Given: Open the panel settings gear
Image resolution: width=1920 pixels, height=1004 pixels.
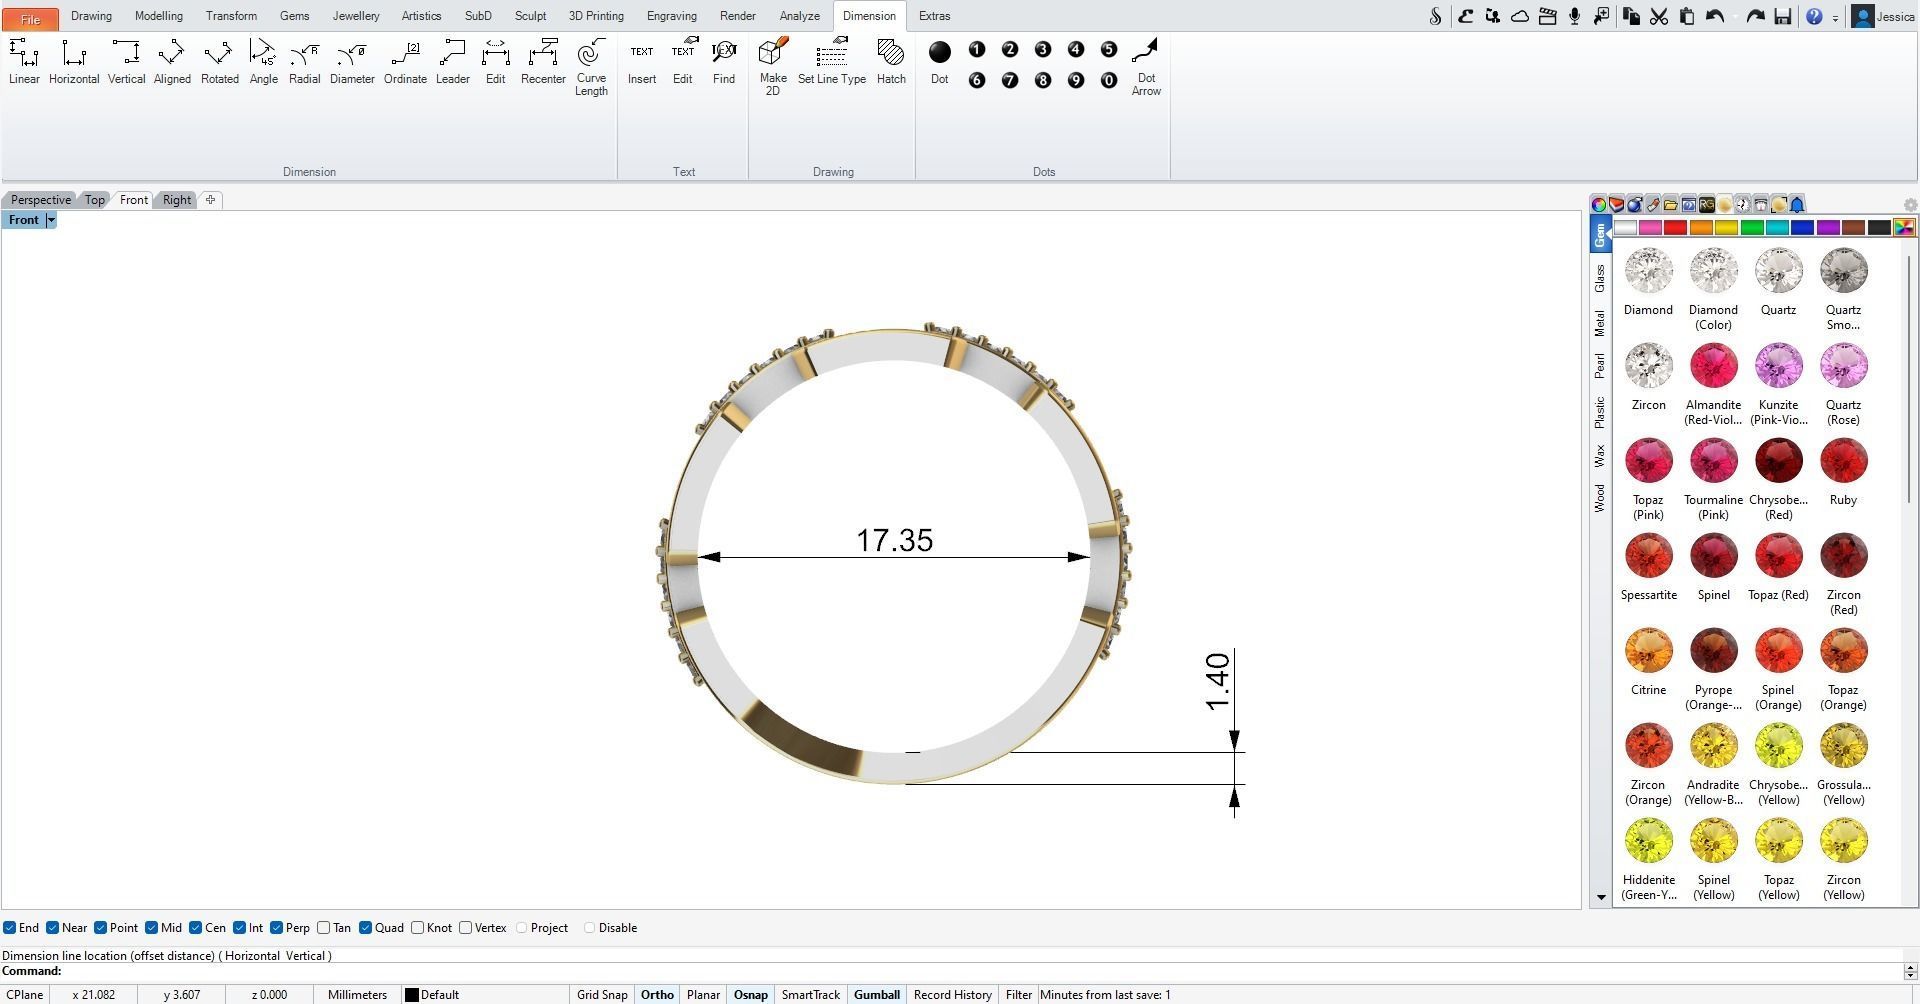Looking at the screenshot, I should tap(1910, 204).
